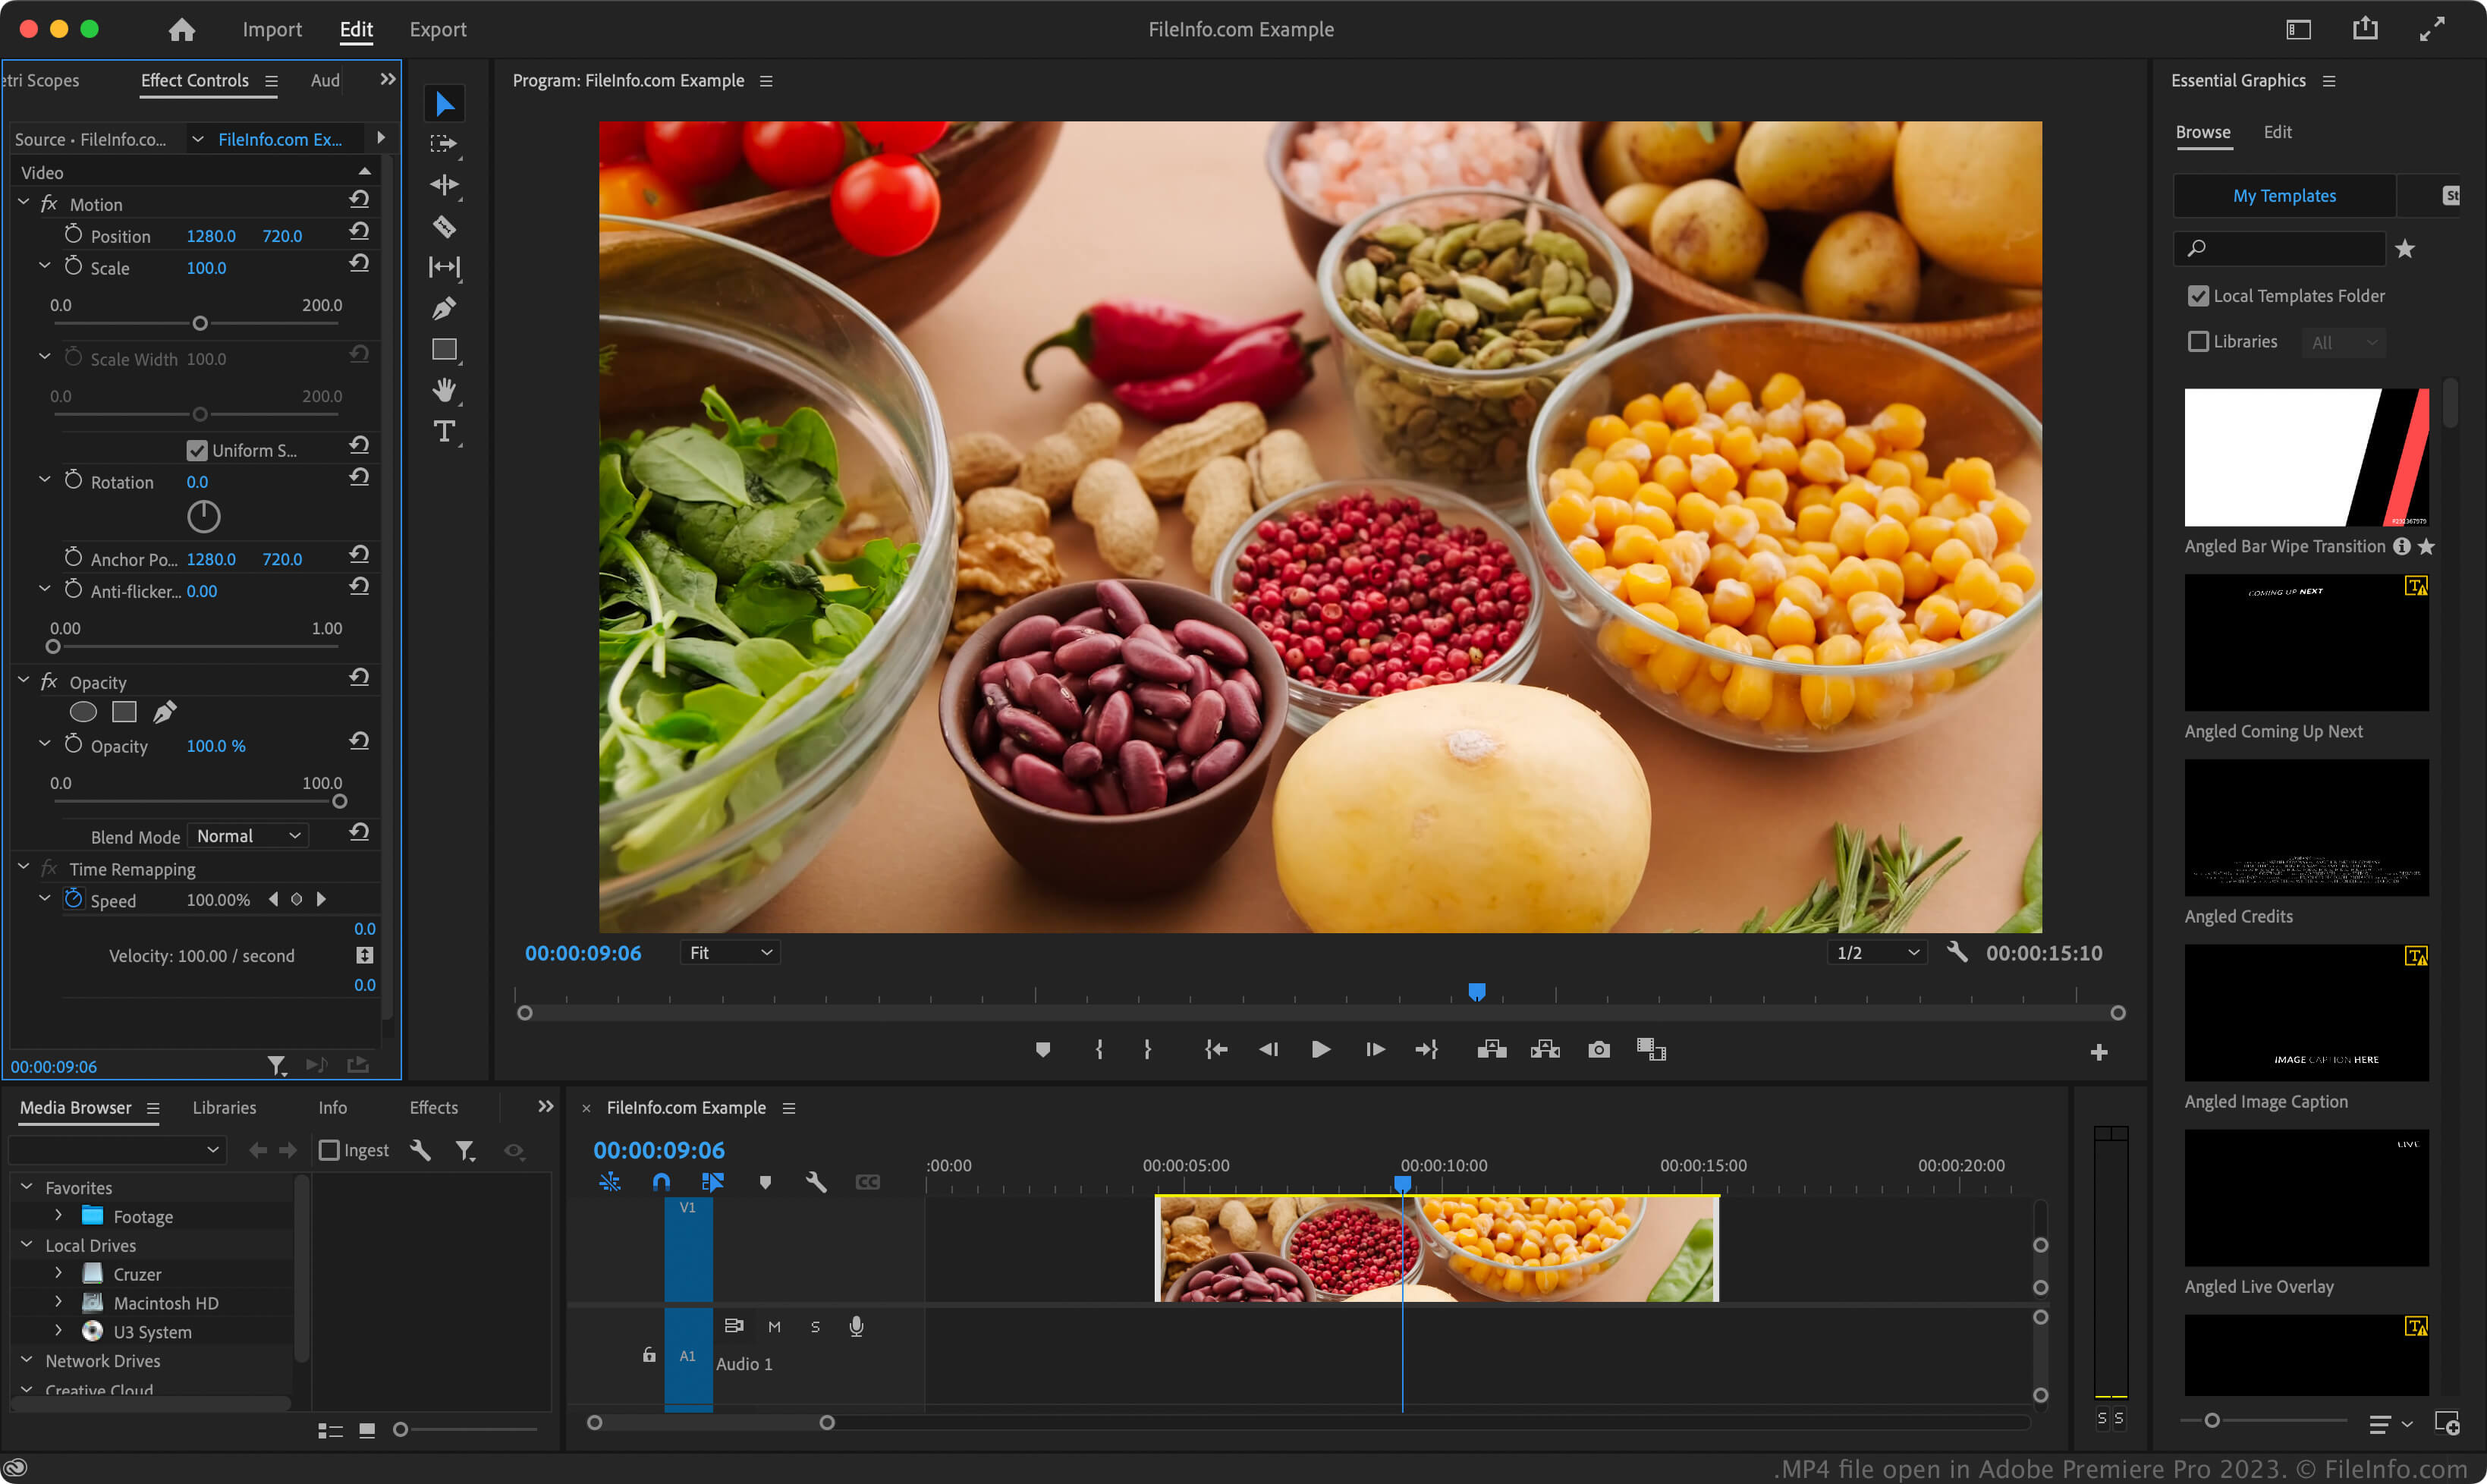Select the Razor tool
The image size is (2487, 1484).
pos(444,227)
